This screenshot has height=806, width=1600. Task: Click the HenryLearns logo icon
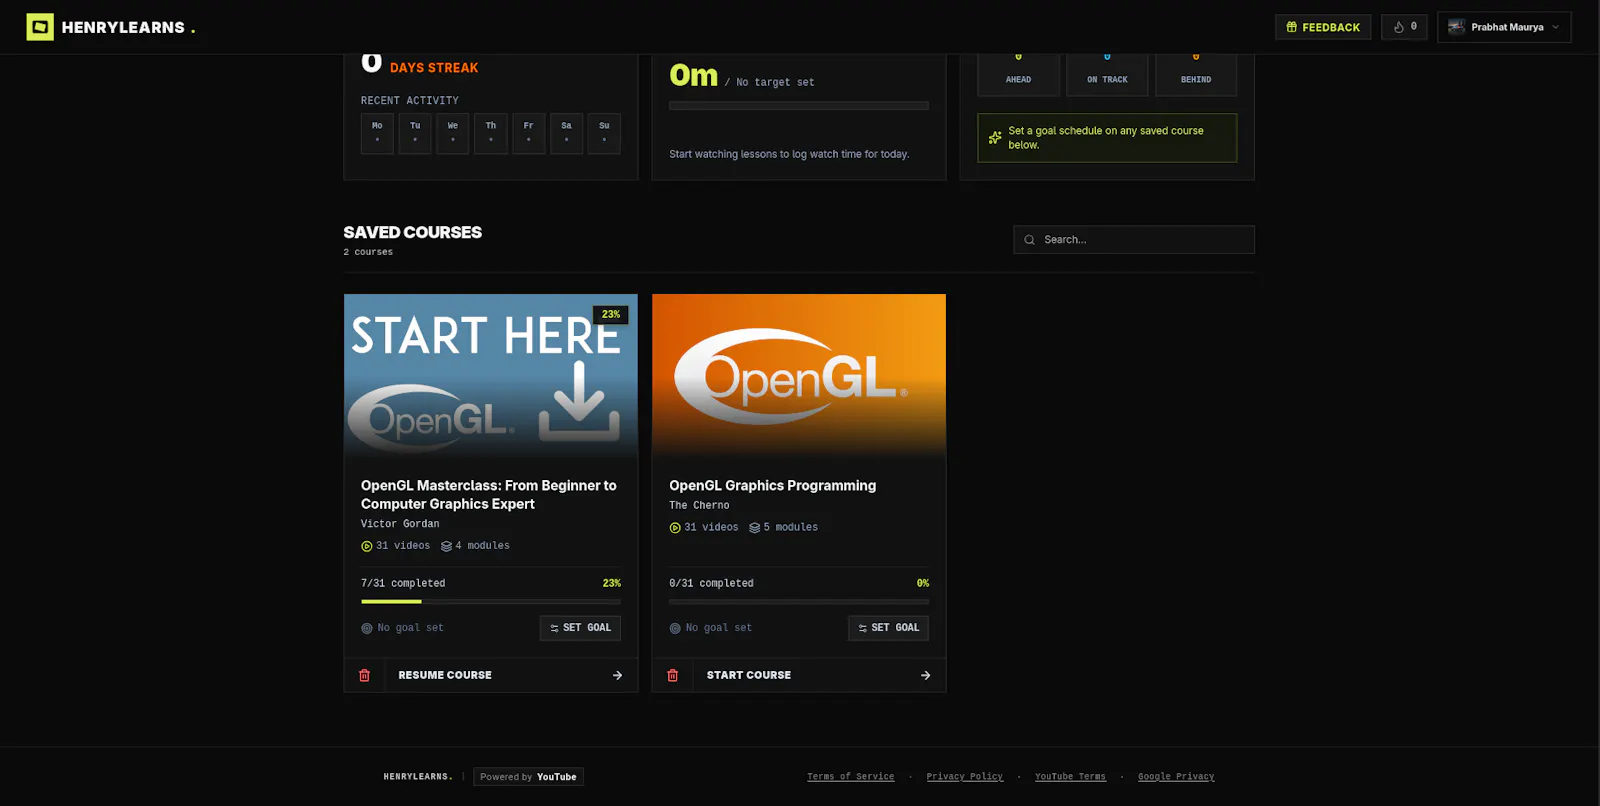coord(40,27)
